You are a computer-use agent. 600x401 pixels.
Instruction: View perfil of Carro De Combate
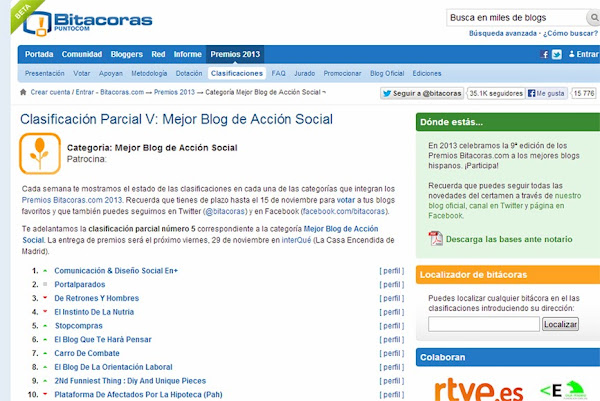392,354
